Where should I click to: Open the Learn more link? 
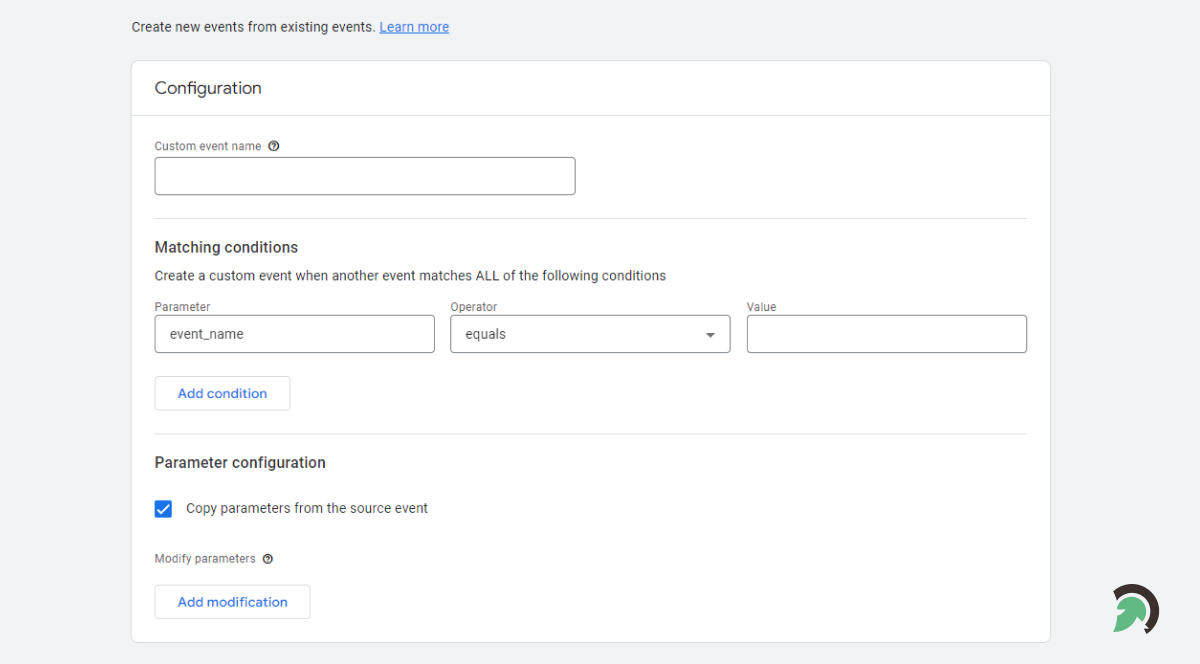tap(414, 27)
